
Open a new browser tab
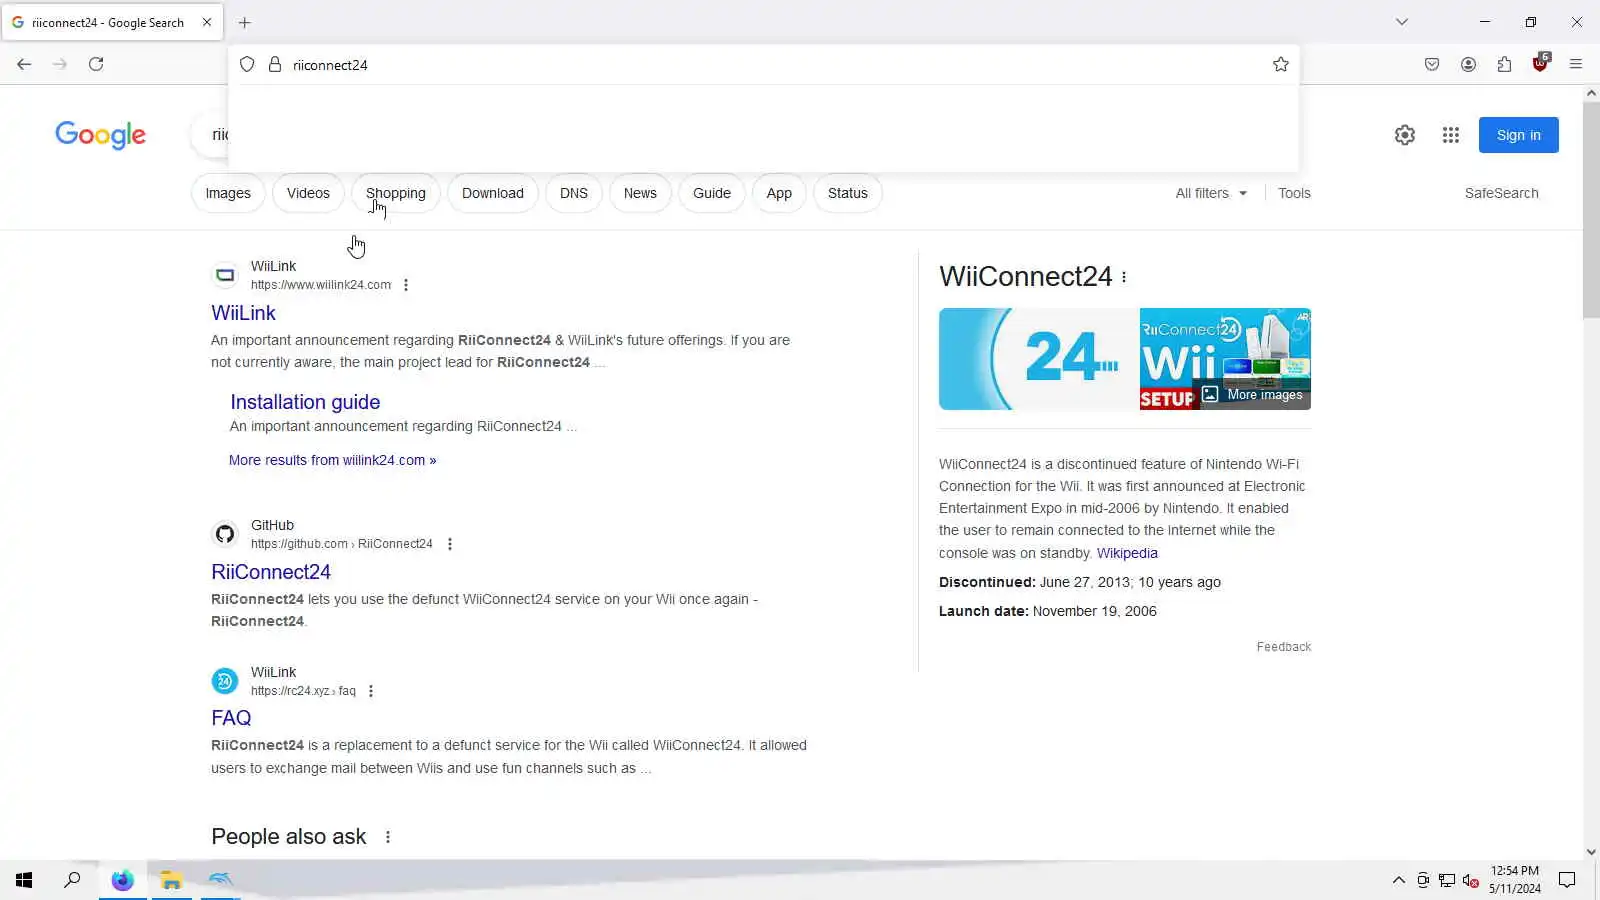tap(244, 22)
